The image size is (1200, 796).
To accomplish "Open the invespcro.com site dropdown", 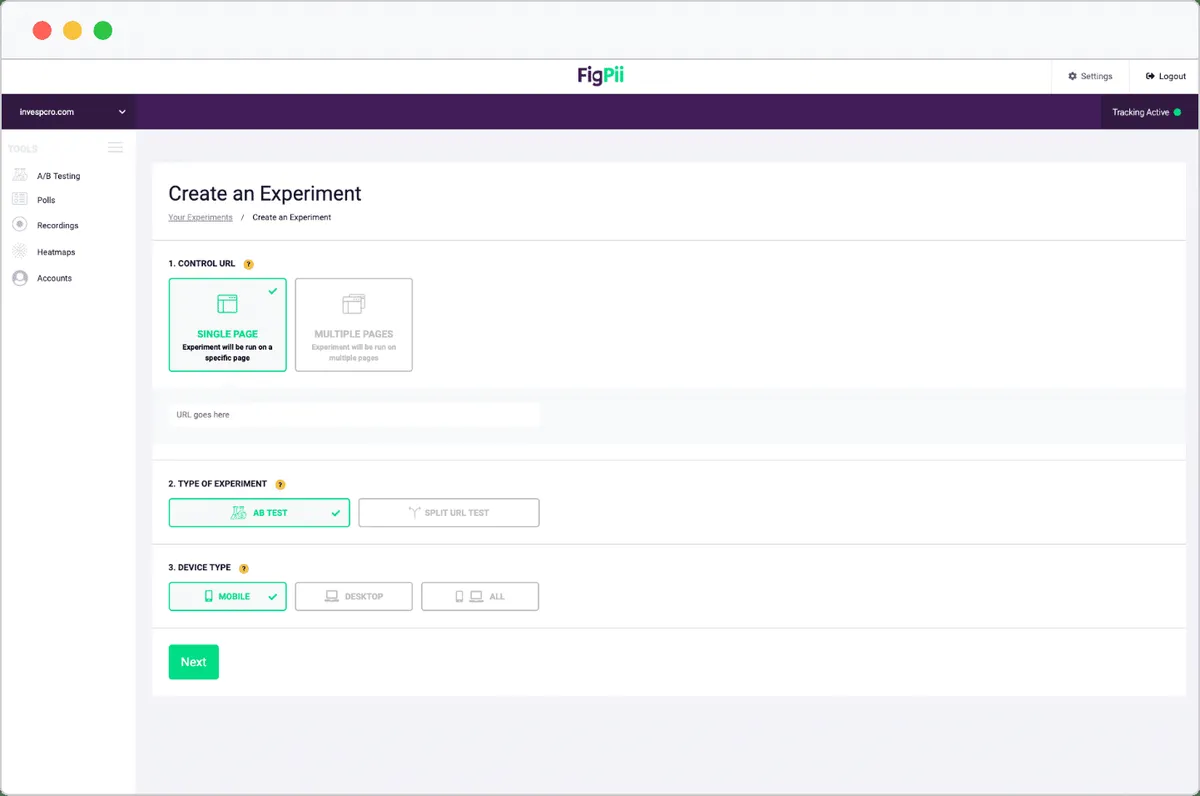I will (x=68, y=112).
